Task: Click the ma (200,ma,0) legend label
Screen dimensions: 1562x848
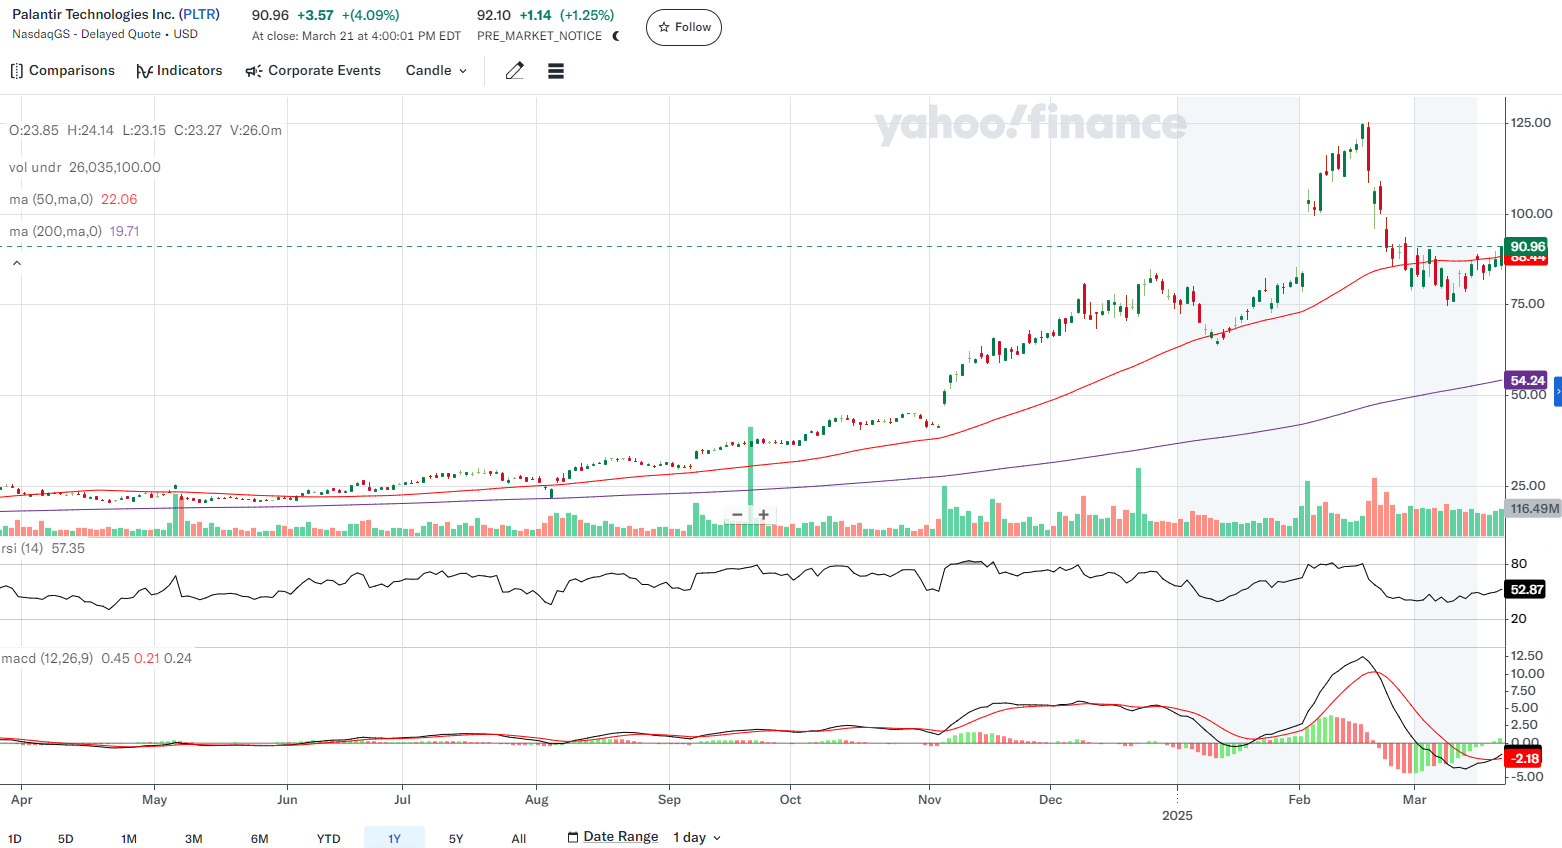Action: click(x=55, y=231)
